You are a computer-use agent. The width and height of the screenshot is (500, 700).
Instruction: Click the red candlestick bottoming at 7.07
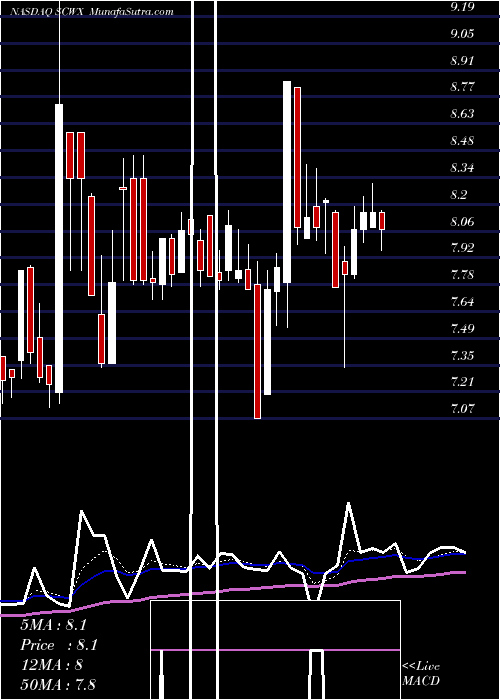pos(257,351)
